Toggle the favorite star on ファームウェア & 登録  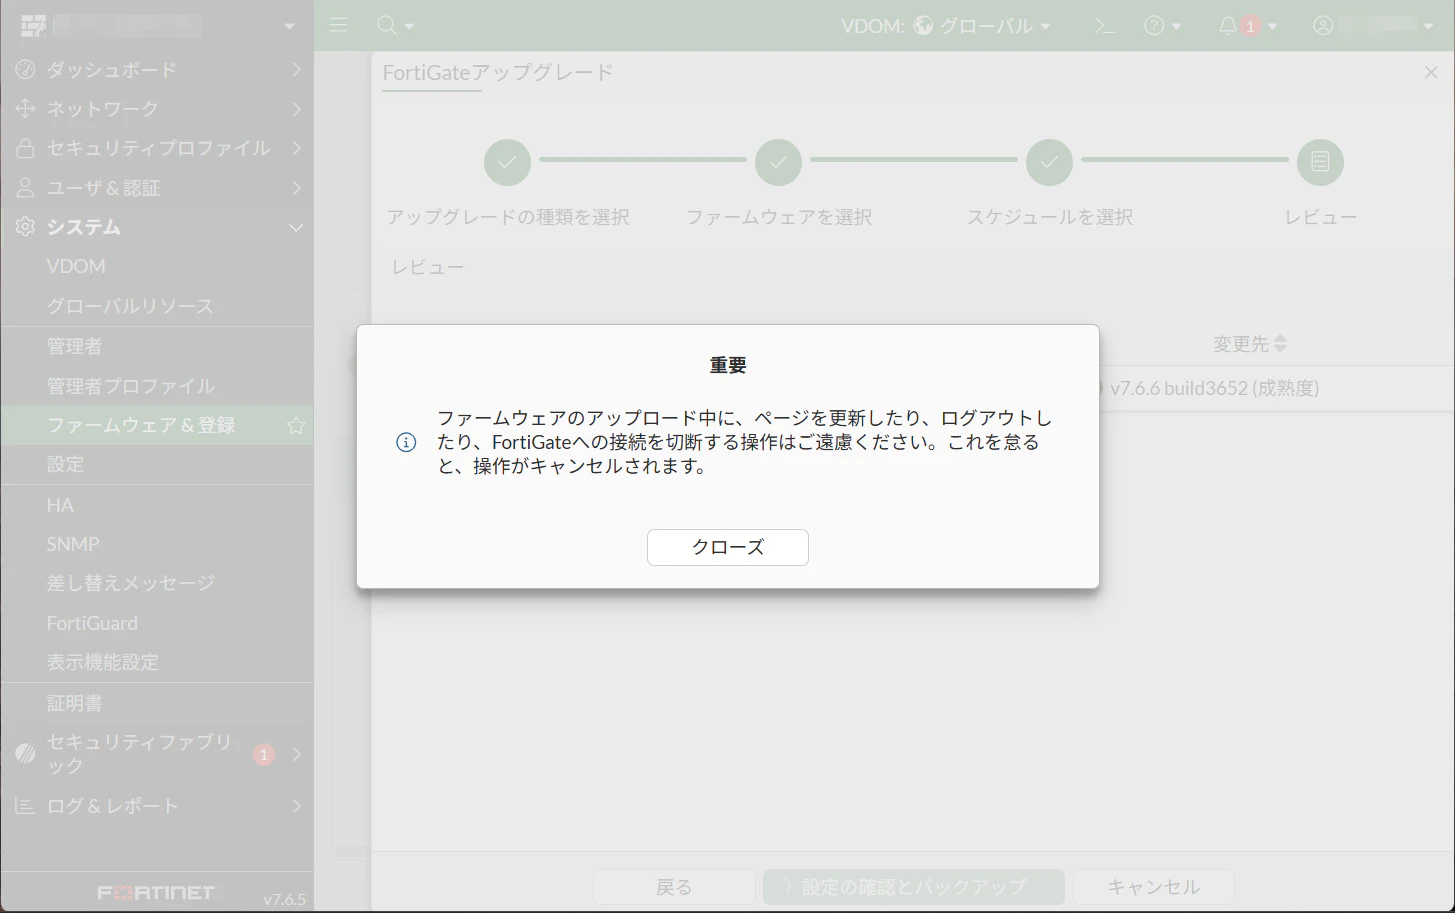pyautogui.click(x=295, y=425)
